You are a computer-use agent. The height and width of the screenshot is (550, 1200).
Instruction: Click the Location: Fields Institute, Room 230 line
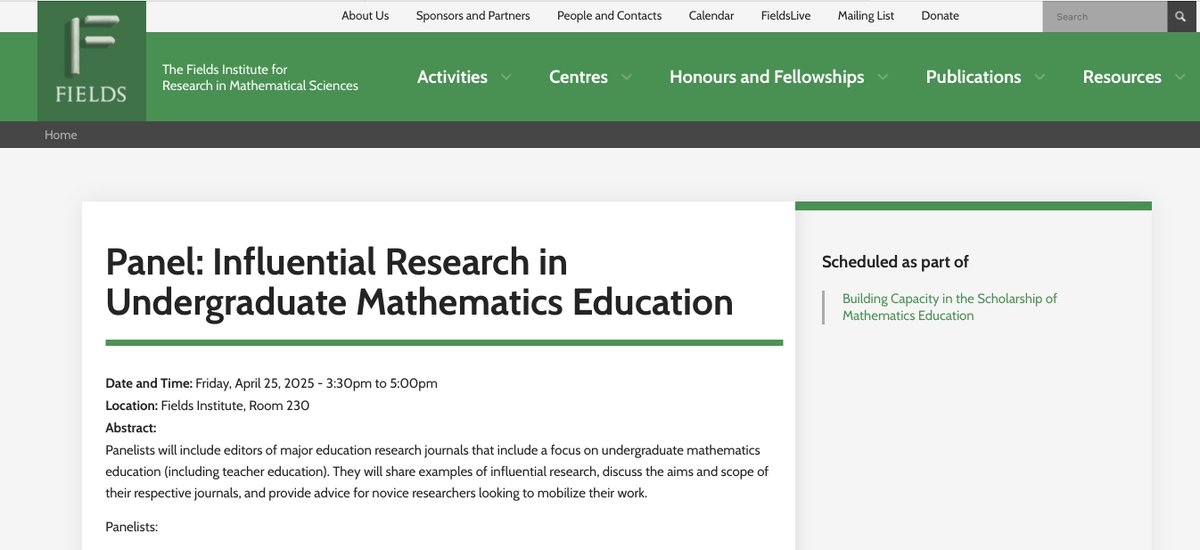(x=208, y=405)
